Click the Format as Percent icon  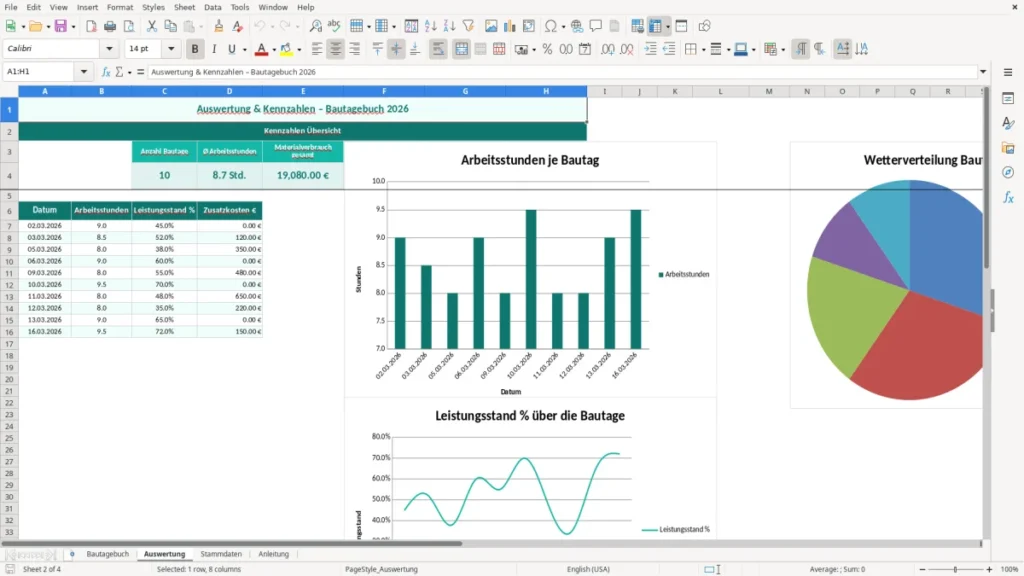pos(547,49)
